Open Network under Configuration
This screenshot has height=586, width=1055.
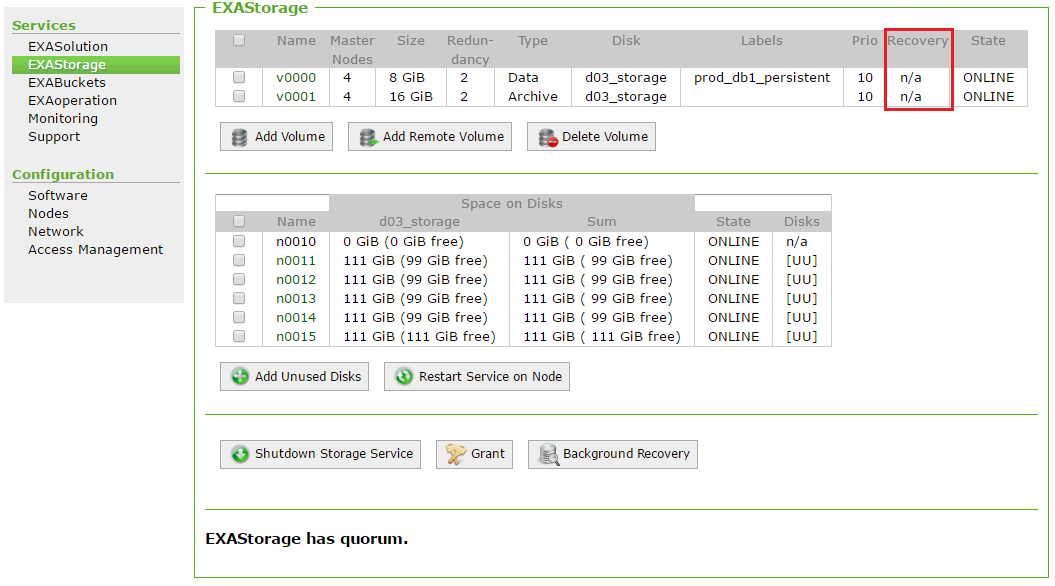click(56, 231)
